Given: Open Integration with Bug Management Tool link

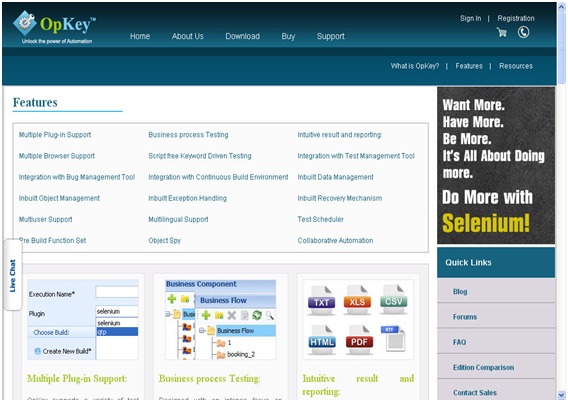Looking at the screenshot, I should [x=77, y=177].
